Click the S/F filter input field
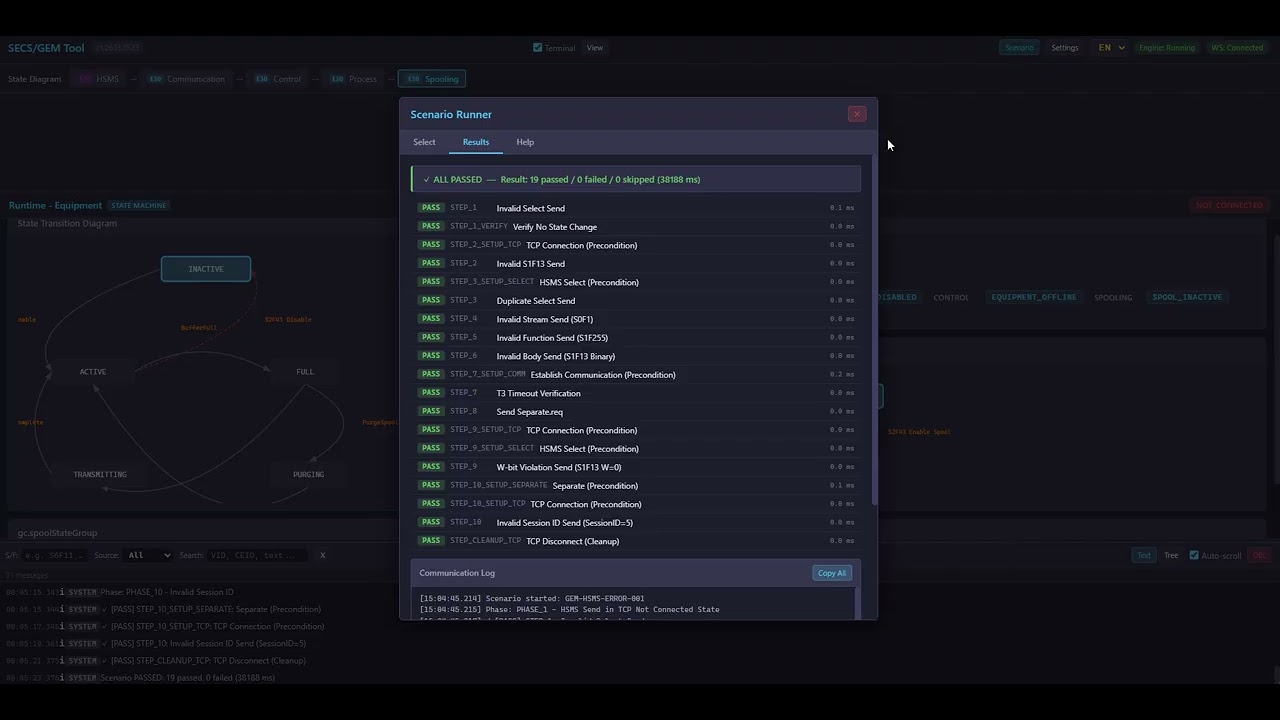Image resolution: width=1280 pixels, height=720 pixels. tap(55, 555)
